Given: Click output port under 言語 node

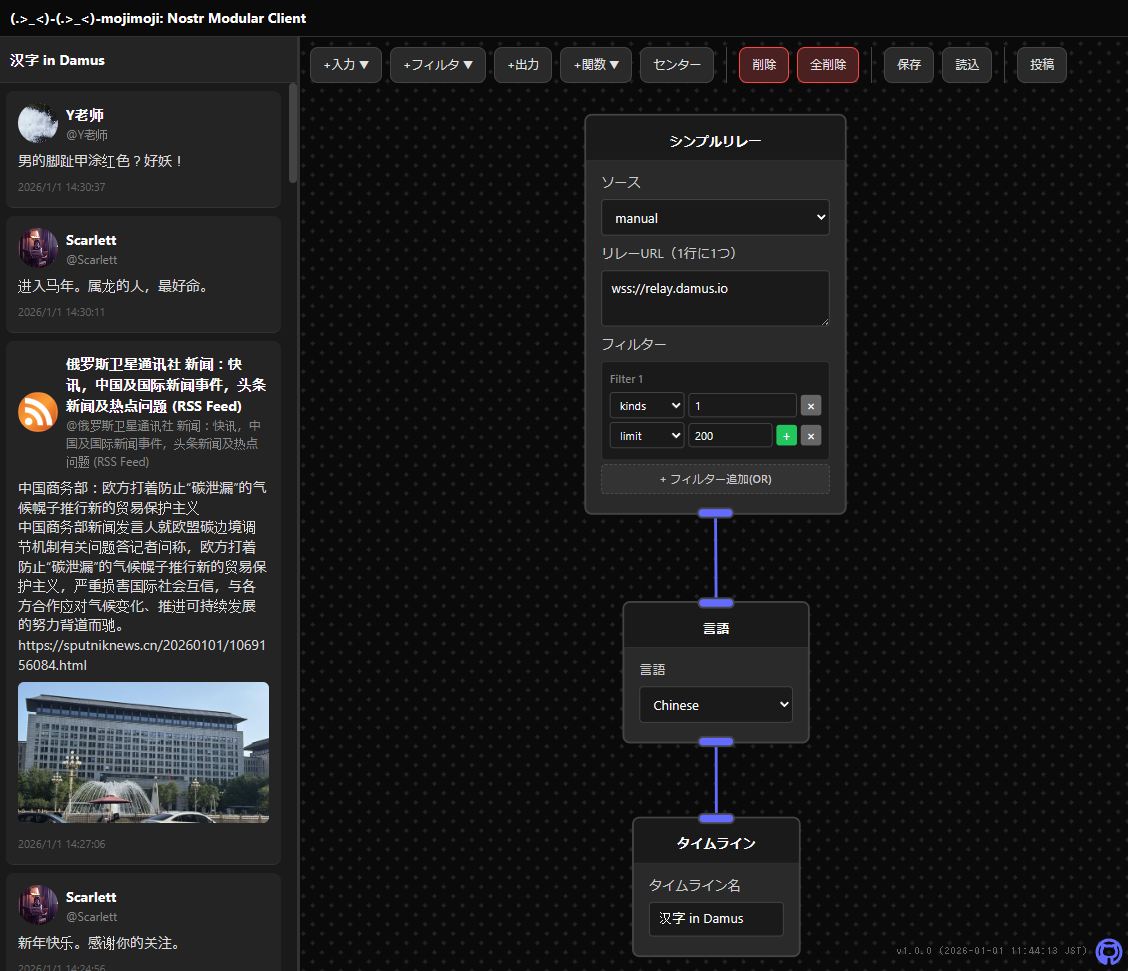Looking at the screenshot, I should [x=716, y=742].
